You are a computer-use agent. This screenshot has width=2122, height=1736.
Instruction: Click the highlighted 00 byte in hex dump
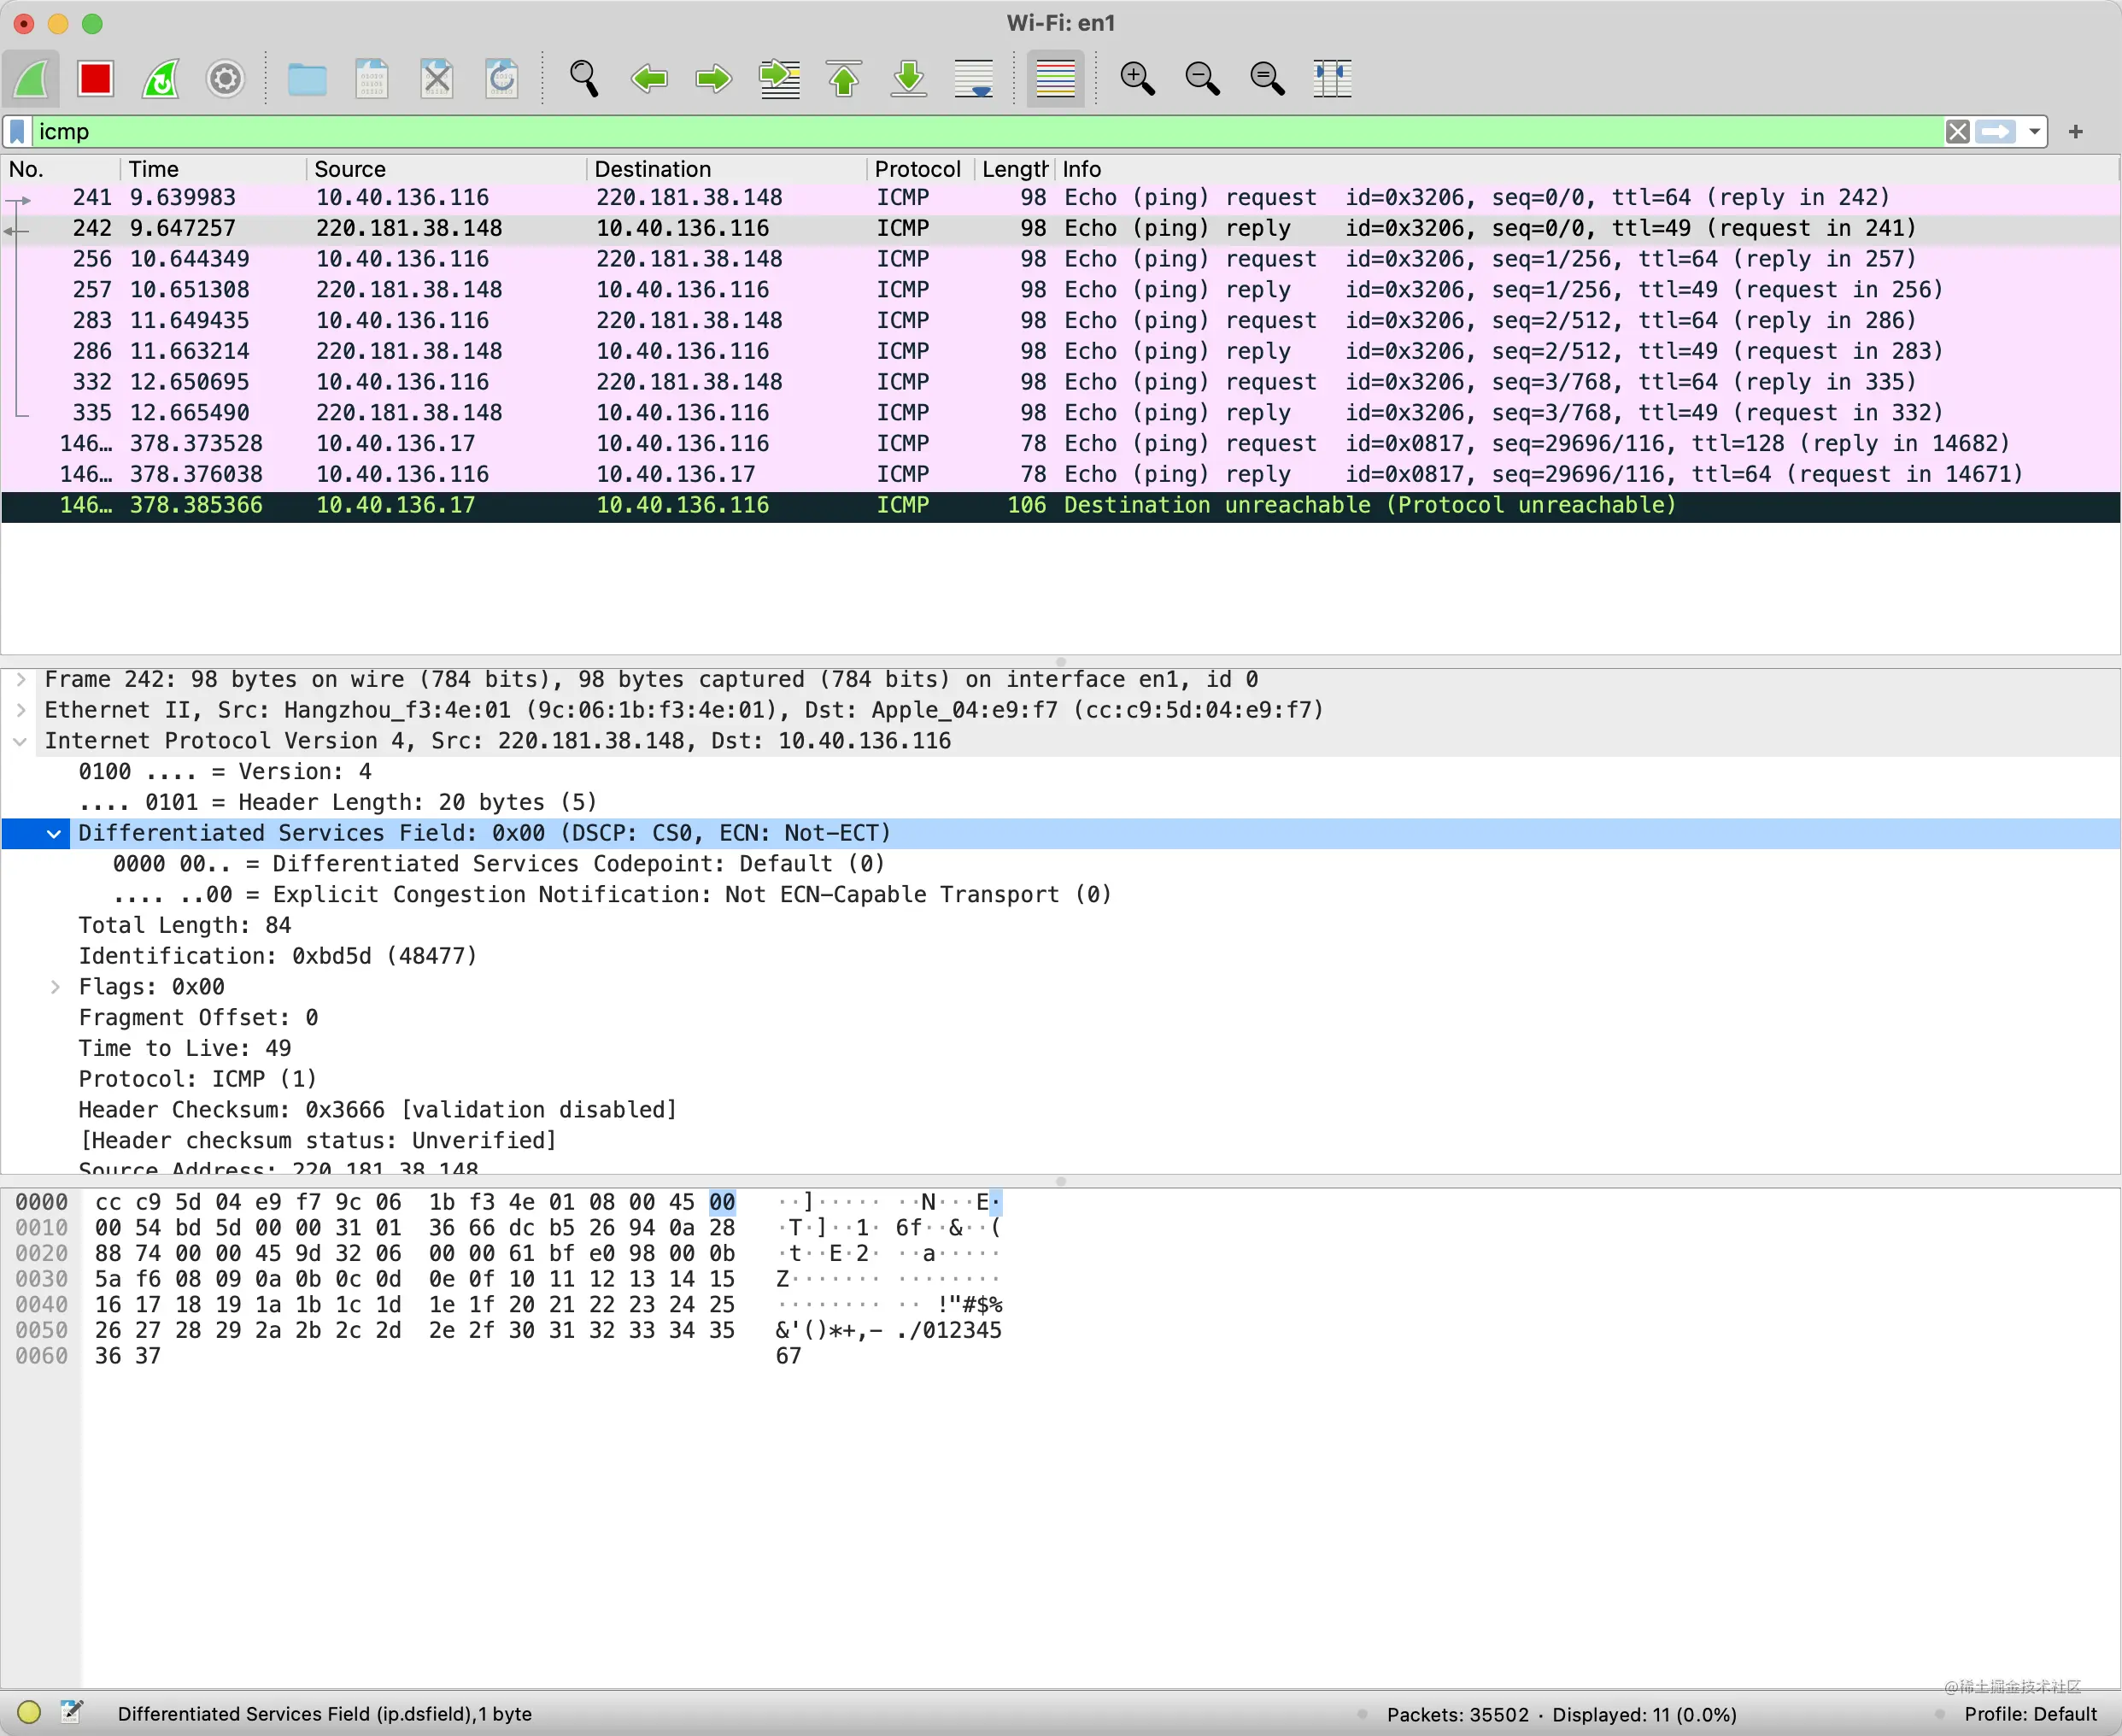pyautogui.click(x=722, y=1202)
